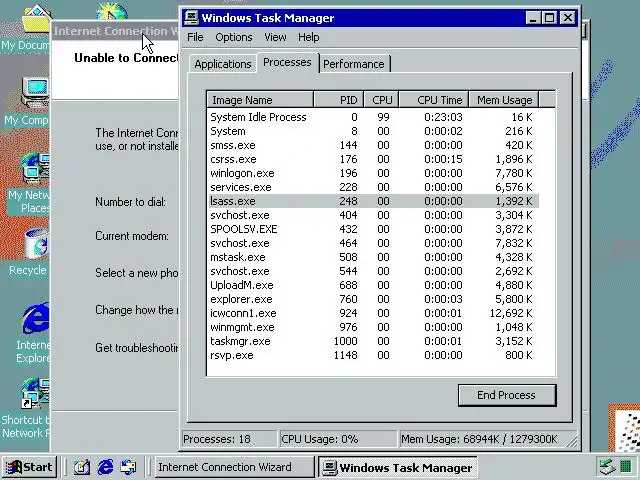Select the My Computer desktop icon
Image resolution: width=640 pixels, height=480 pixels.
[25, 102]
